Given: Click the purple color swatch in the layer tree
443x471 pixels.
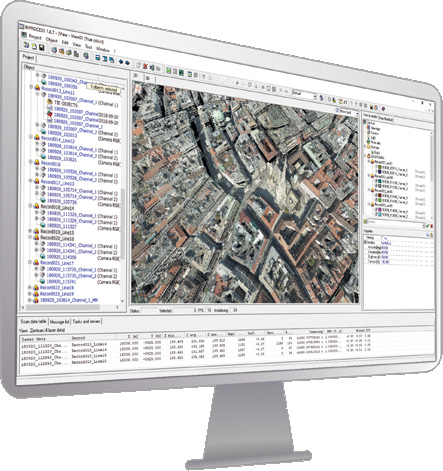Looking at the screenshot, I should [x=379, y=210].
